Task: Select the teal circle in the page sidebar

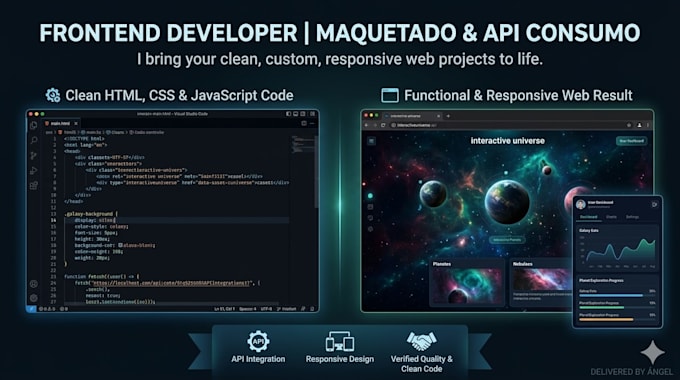Action: 370,196
